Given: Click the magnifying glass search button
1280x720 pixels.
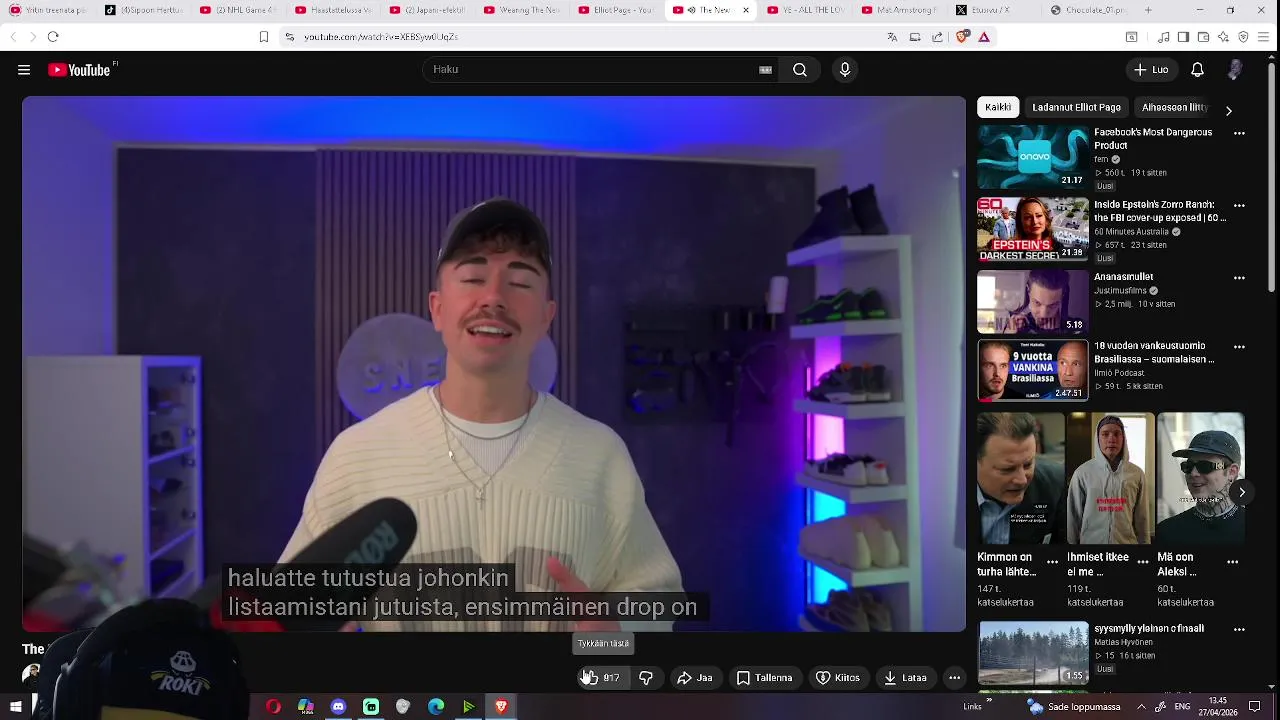Looking at the screenshot, I should (x=800, y=69).
